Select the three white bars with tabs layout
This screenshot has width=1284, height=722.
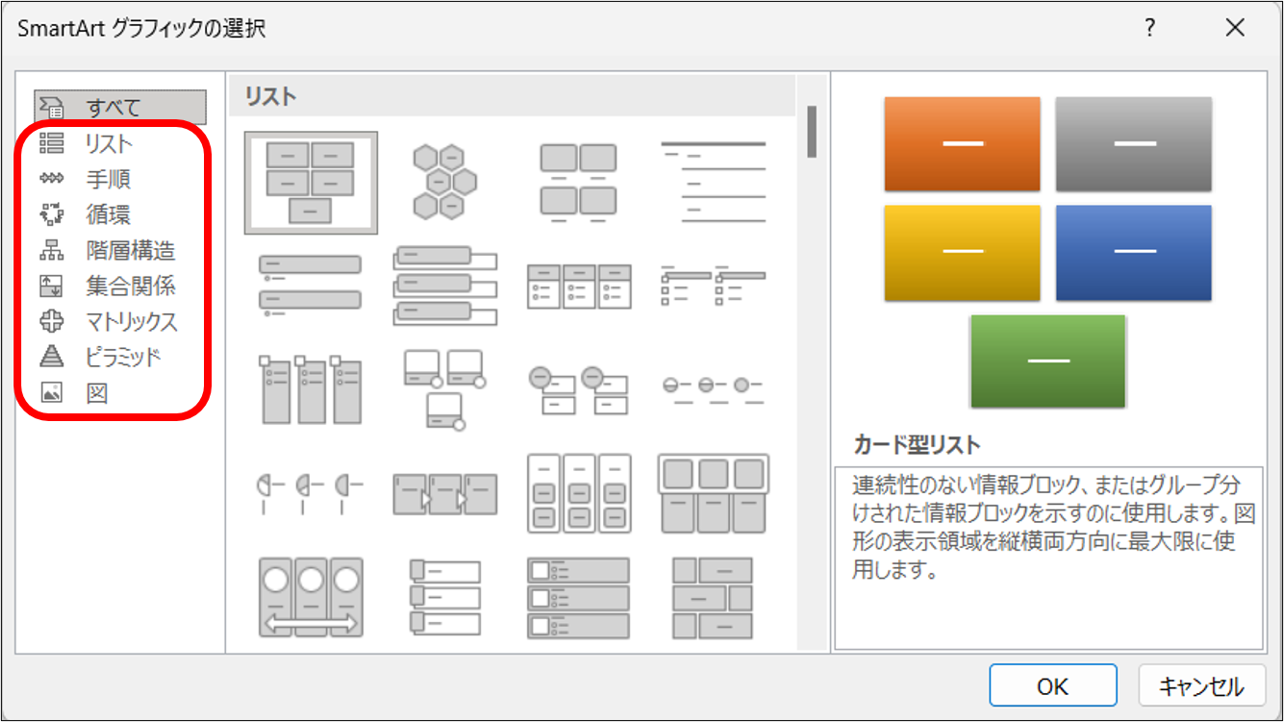pyautogui.click(x=444, y=597)
